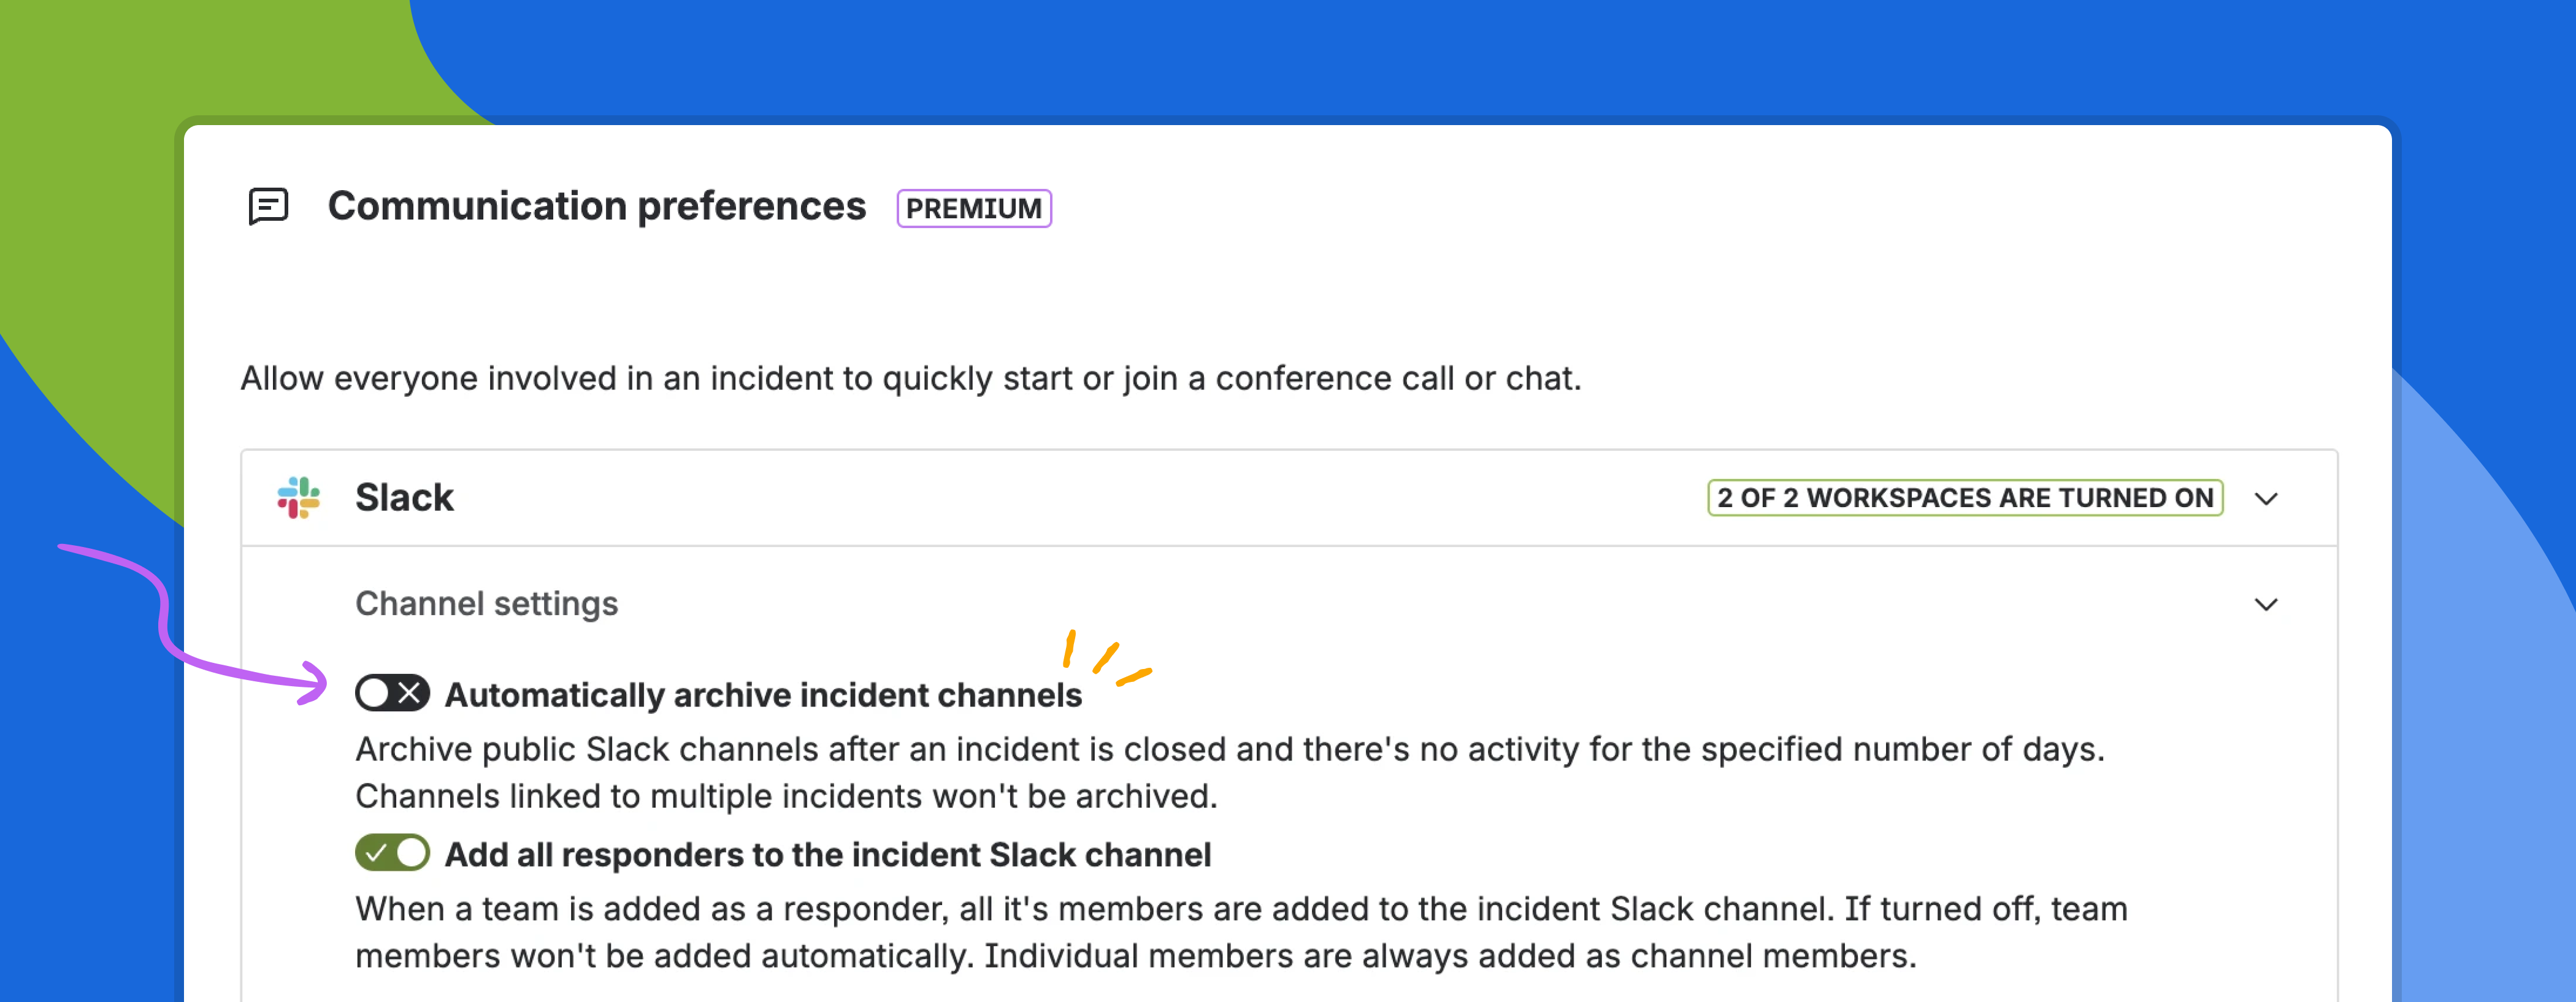
Task: Collapse the Channel settings chevron
Action: (2266, 604)
